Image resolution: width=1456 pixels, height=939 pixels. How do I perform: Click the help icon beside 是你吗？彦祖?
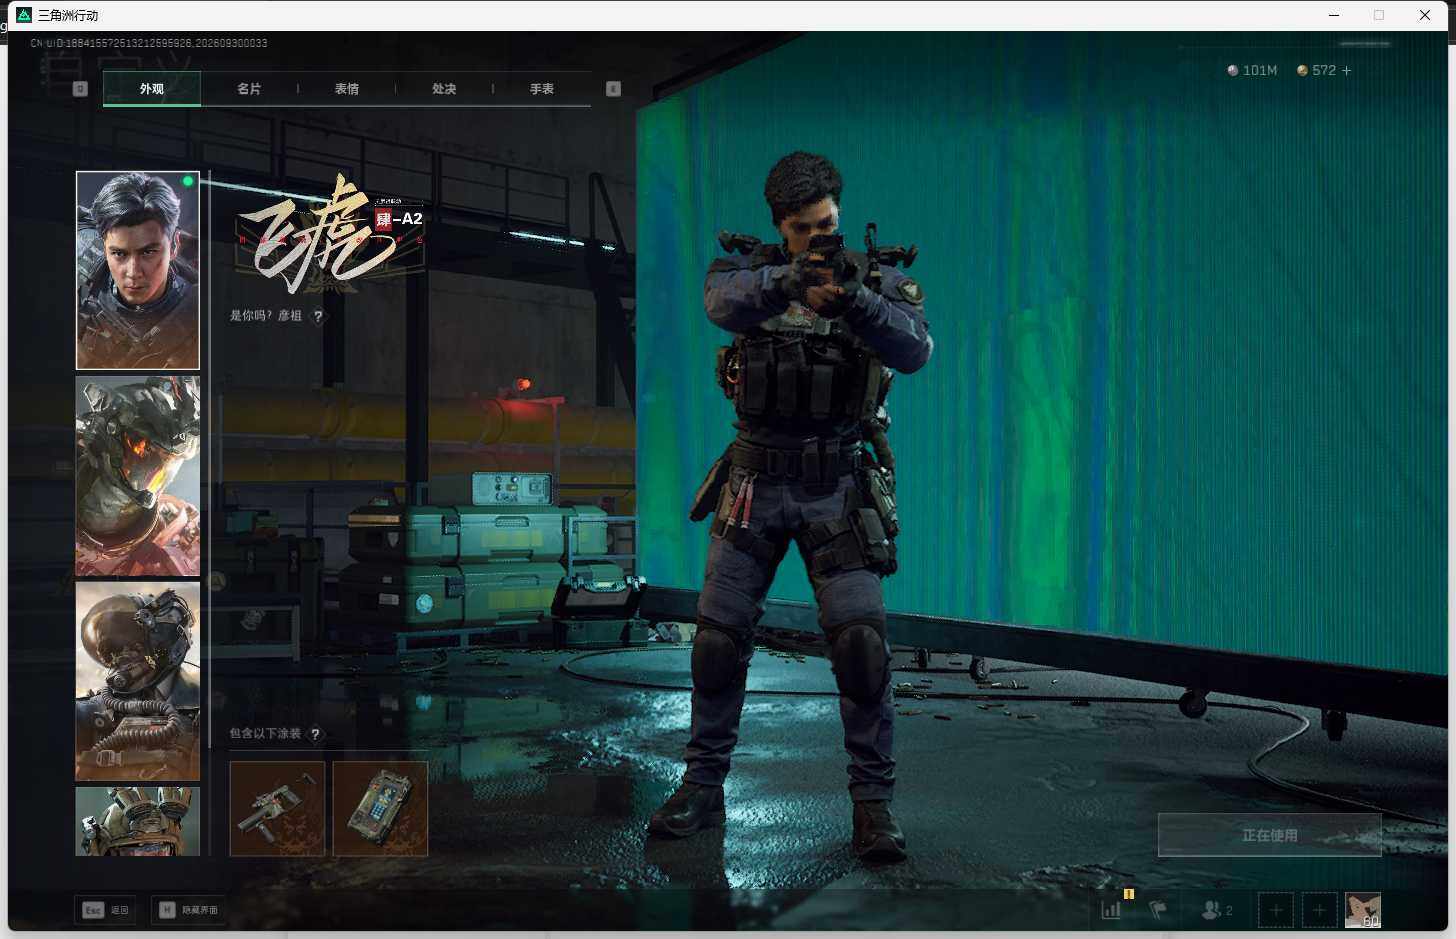pos(318,316)
